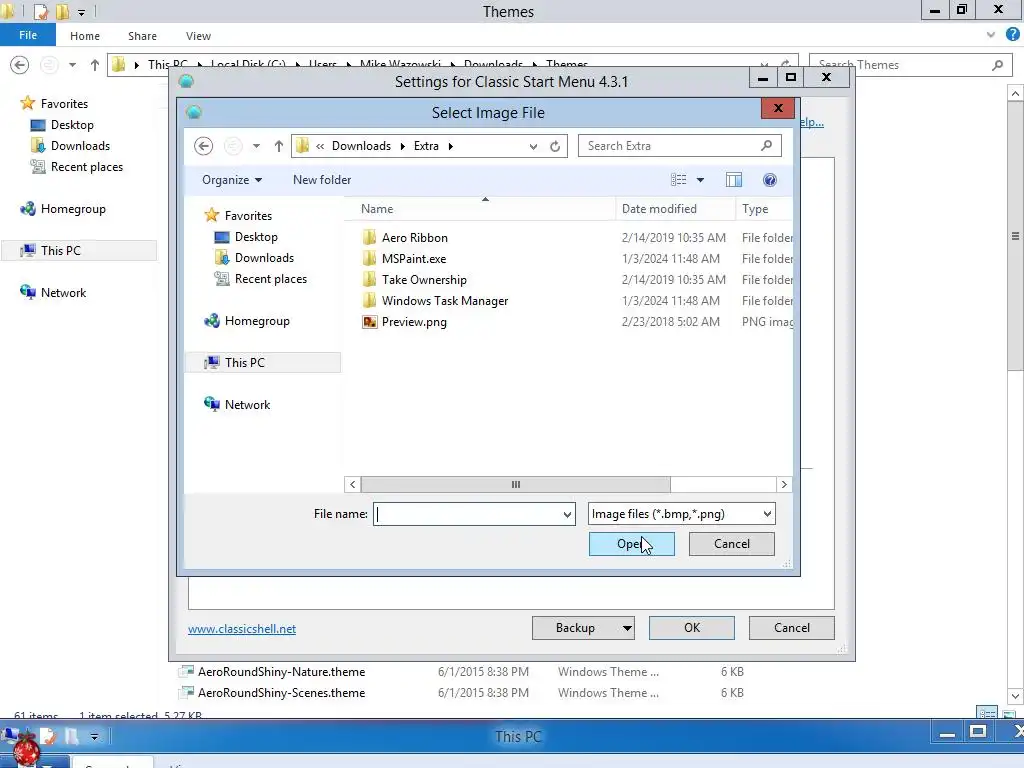
Task: Select Desktop in Themes window sidebar
Action: [x=72, y=125]
